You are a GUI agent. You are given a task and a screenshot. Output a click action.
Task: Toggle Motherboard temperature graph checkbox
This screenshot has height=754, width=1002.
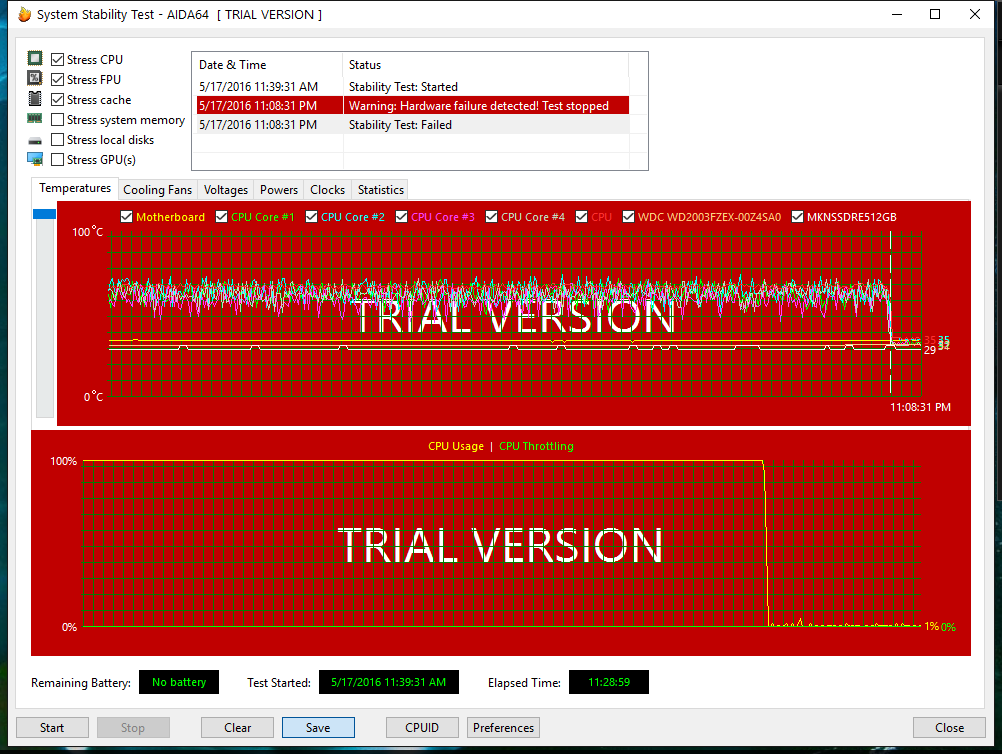pos(127,217)
